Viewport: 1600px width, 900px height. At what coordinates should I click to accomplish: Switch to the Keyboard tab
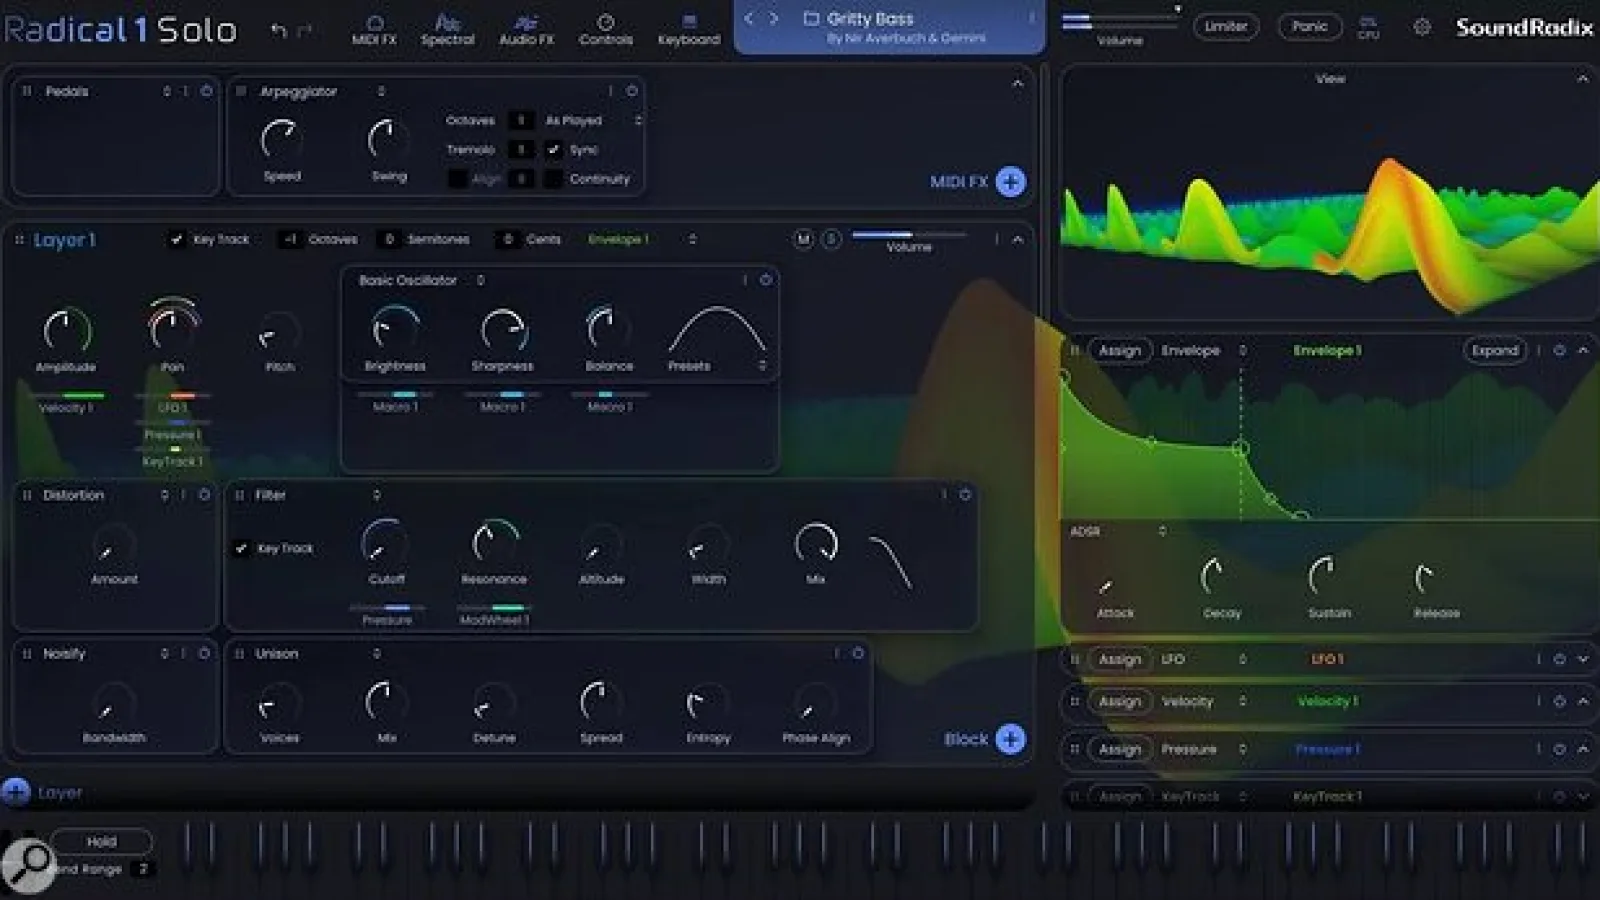pos(688,30)
